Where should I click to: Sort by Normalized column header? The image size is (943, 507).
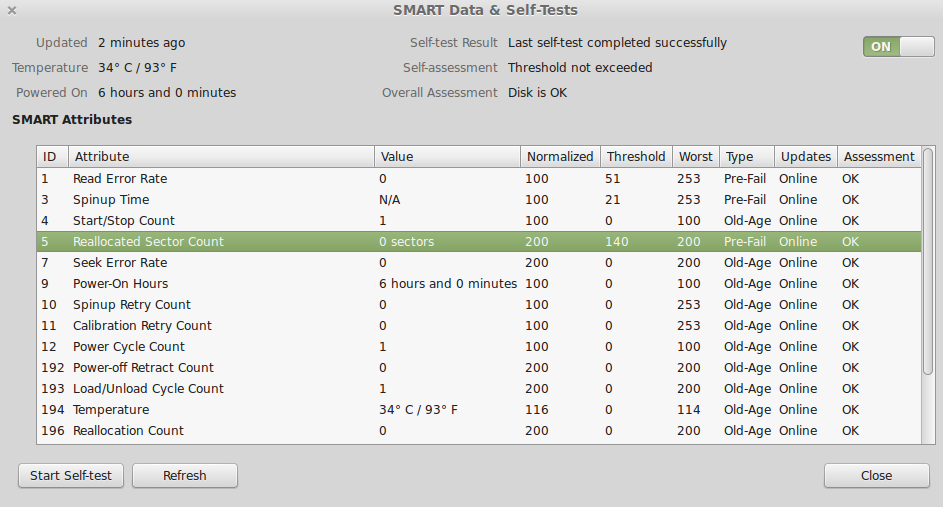(x=561, y=156)
